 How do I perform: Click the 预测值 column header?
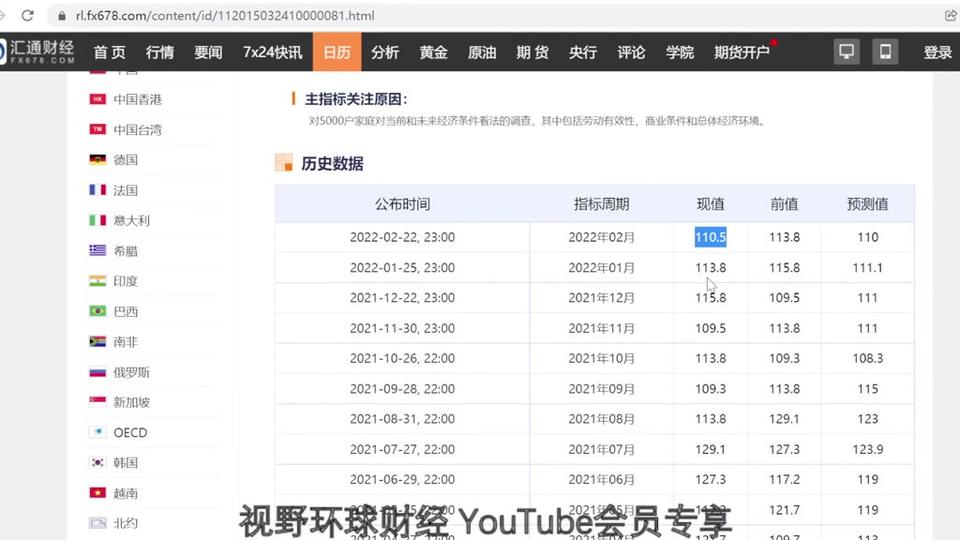868,204
